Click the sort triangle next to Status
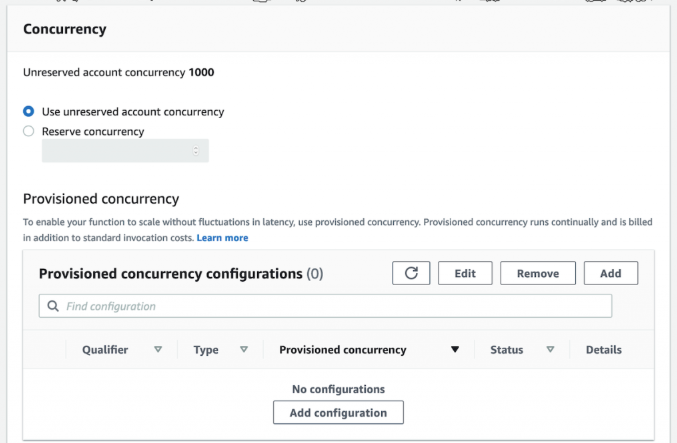 point(550,350)
